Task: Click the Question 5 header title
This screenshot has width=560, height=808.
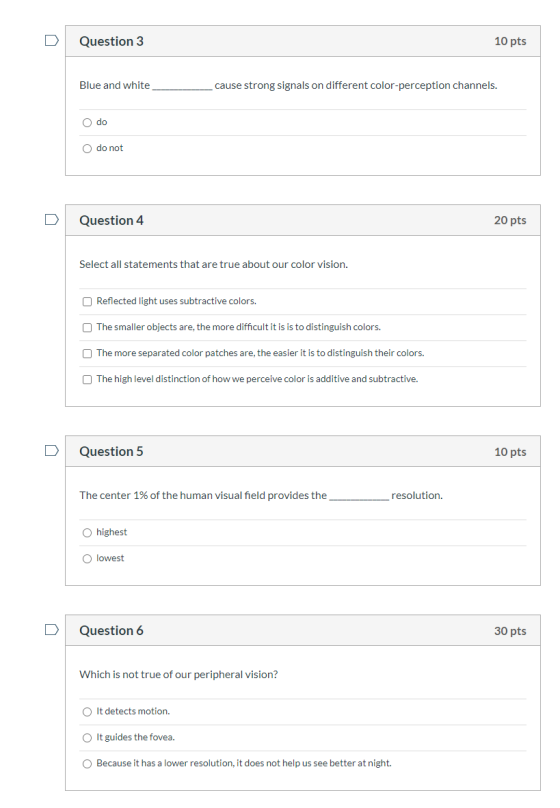Action: [111, 451]
